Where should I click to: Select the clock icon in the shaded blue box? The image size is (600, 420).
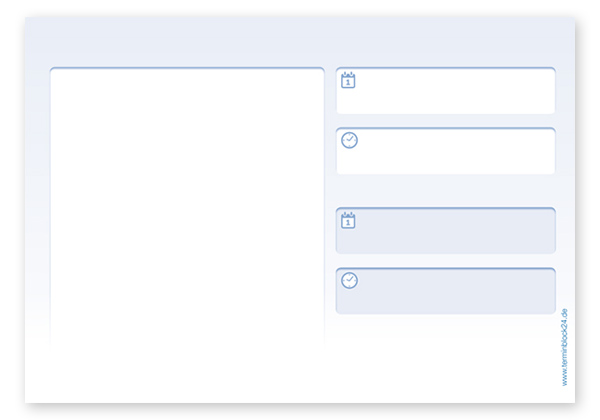pyautogui.click(x=349, y=280)
